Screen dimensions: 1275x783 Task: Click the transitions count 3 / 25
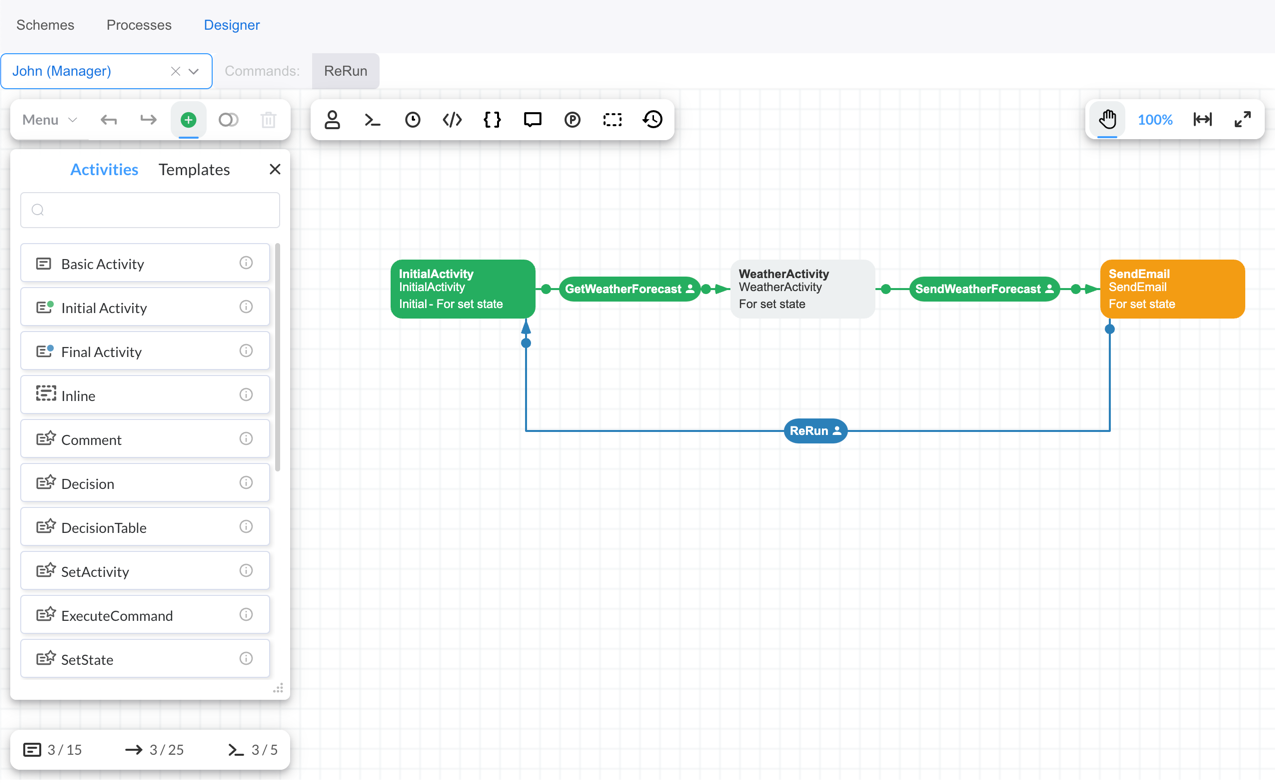(x=155, y=750)
